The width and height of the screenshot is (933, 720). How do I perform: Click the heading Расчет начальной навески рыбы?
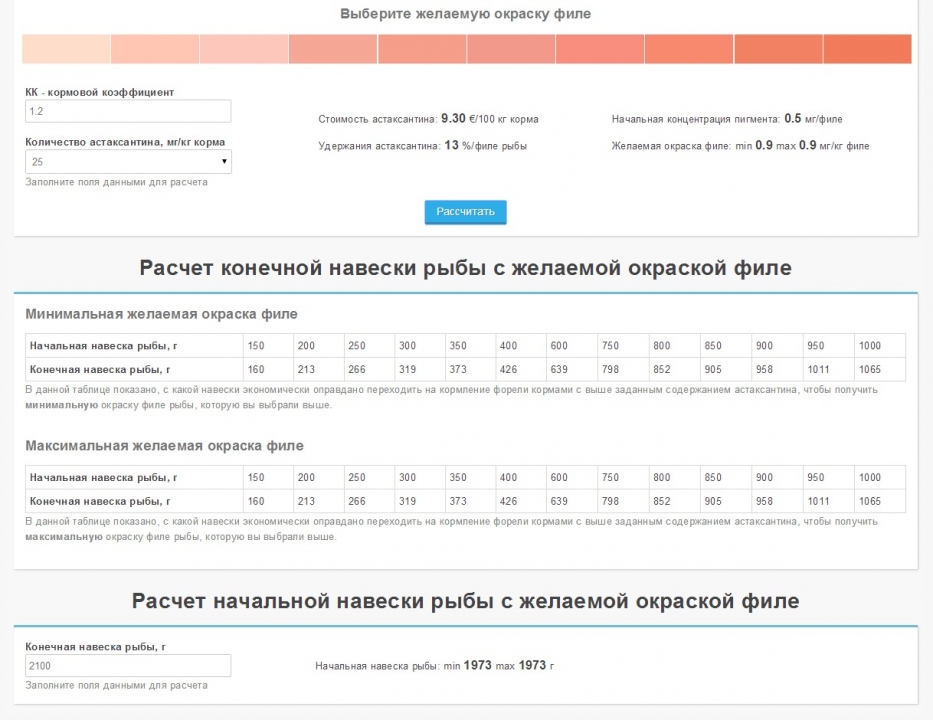(x=465, y=601)
